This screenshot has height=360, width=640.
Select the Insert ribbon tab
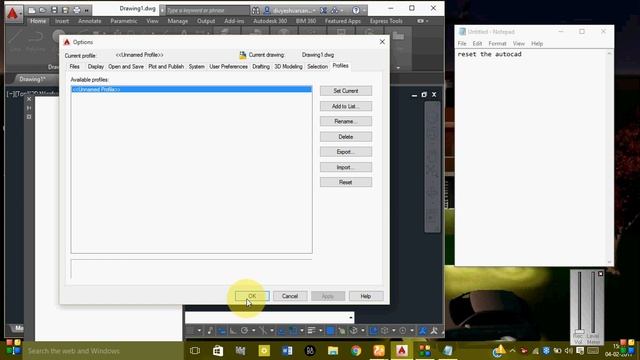coord(62,21)
